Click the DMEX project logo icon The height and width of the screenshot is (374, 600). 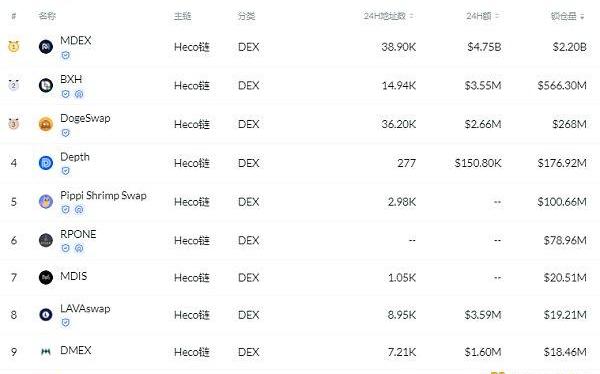click(46, 351)
